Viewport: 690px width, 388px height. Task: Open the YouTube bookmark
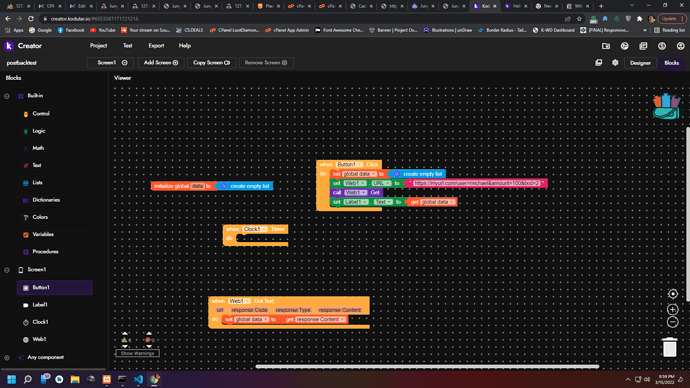(103, 30)
